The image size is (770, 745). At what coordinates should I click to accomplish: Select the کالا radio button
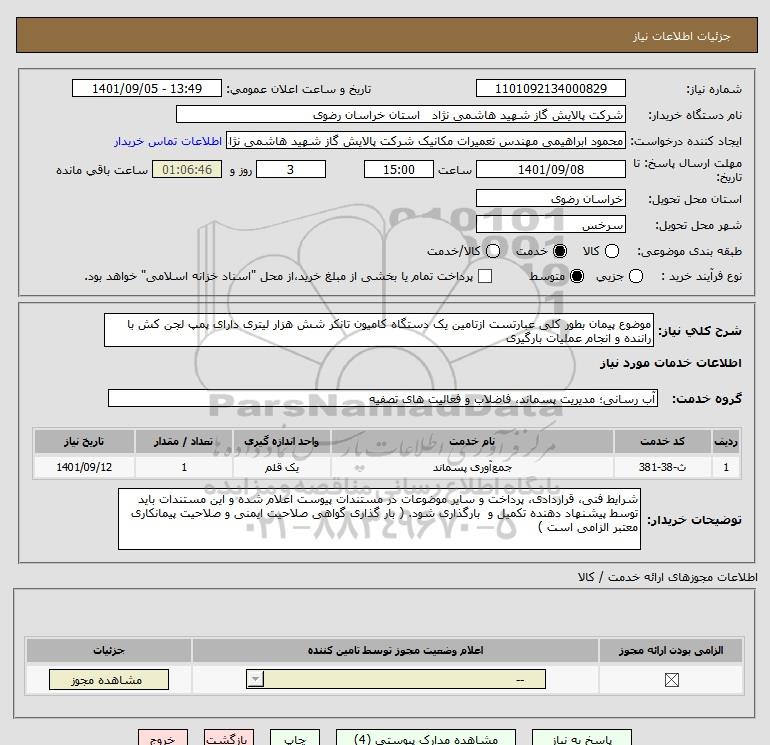[611, 251]
